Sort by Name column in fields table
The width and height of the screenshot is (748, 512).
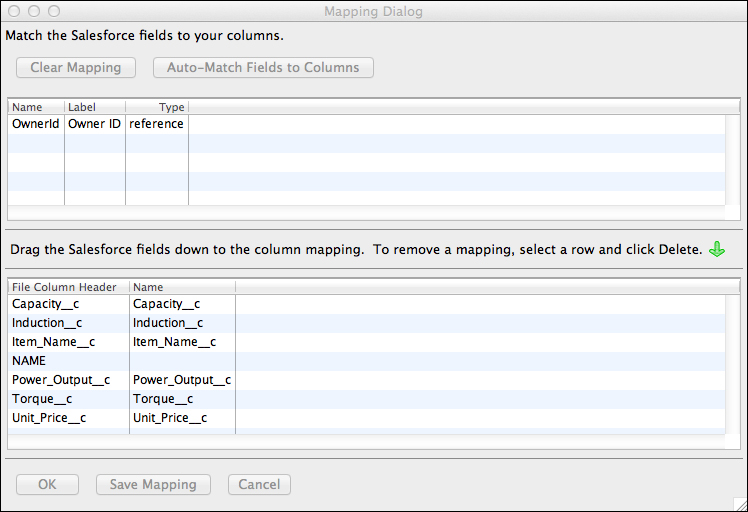point(35,106)
